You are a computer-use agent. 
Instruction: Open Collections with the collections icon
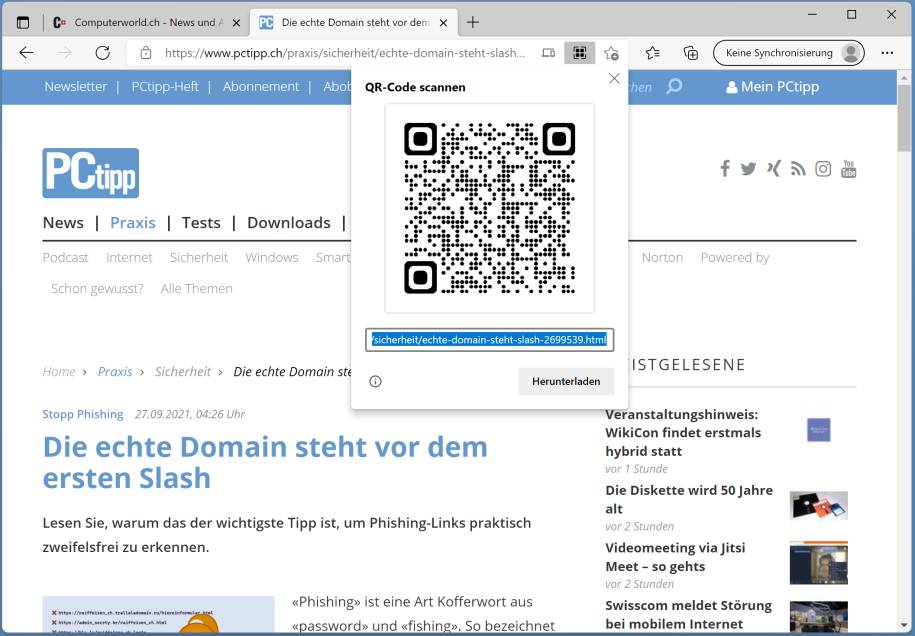coord(691,53)
